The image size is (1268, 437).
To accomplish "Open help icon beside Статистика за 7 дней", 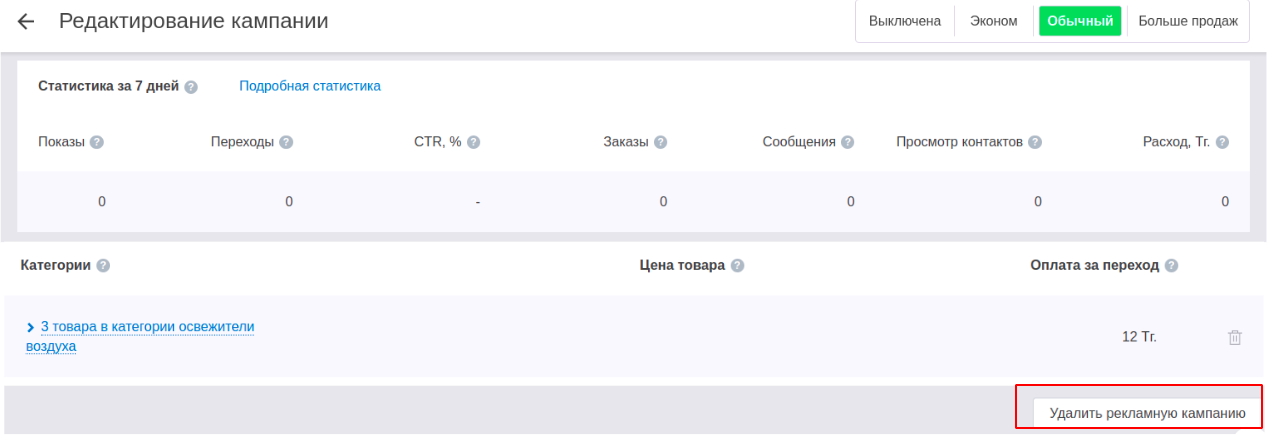I will coord(191,87).
